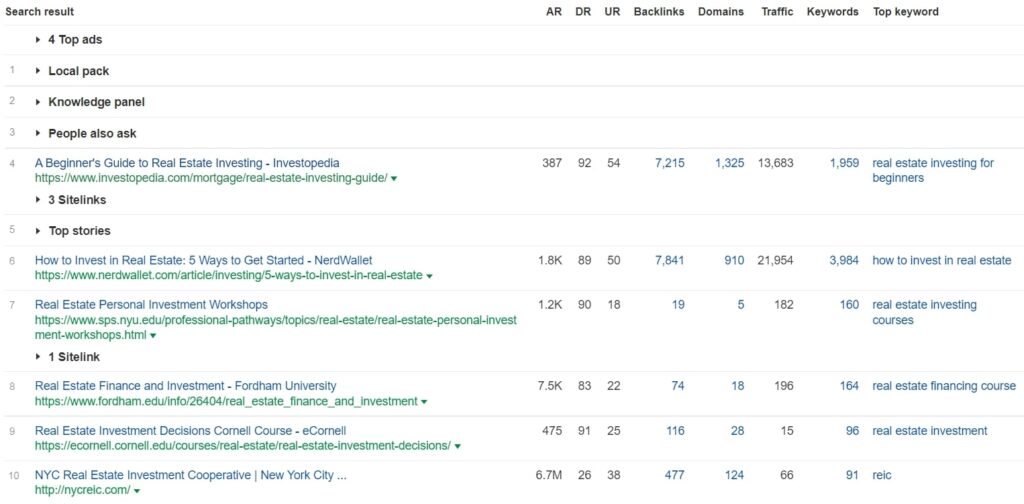This screenshot has width=1024, height=504.
Task: Open nycreic backlinks count 477
Action: (x=675, y=475)
